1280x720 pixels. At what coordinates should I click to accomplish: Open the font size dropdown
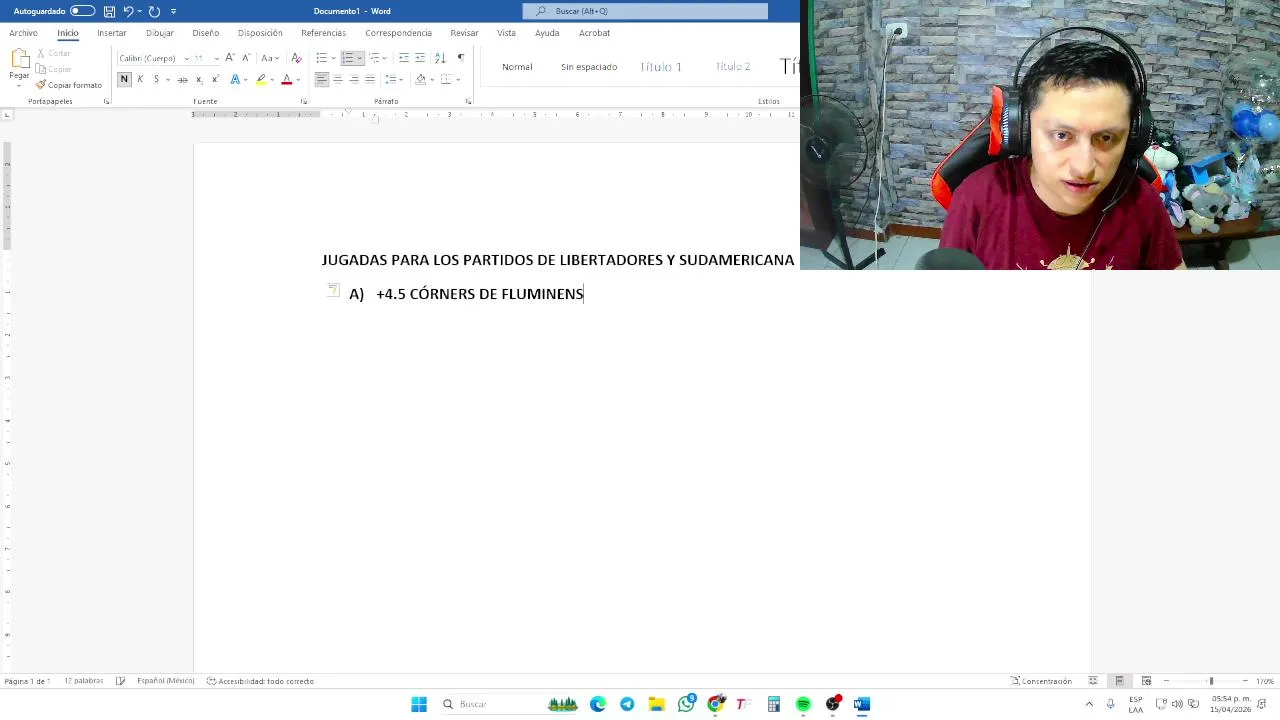[x=216, y=58]
